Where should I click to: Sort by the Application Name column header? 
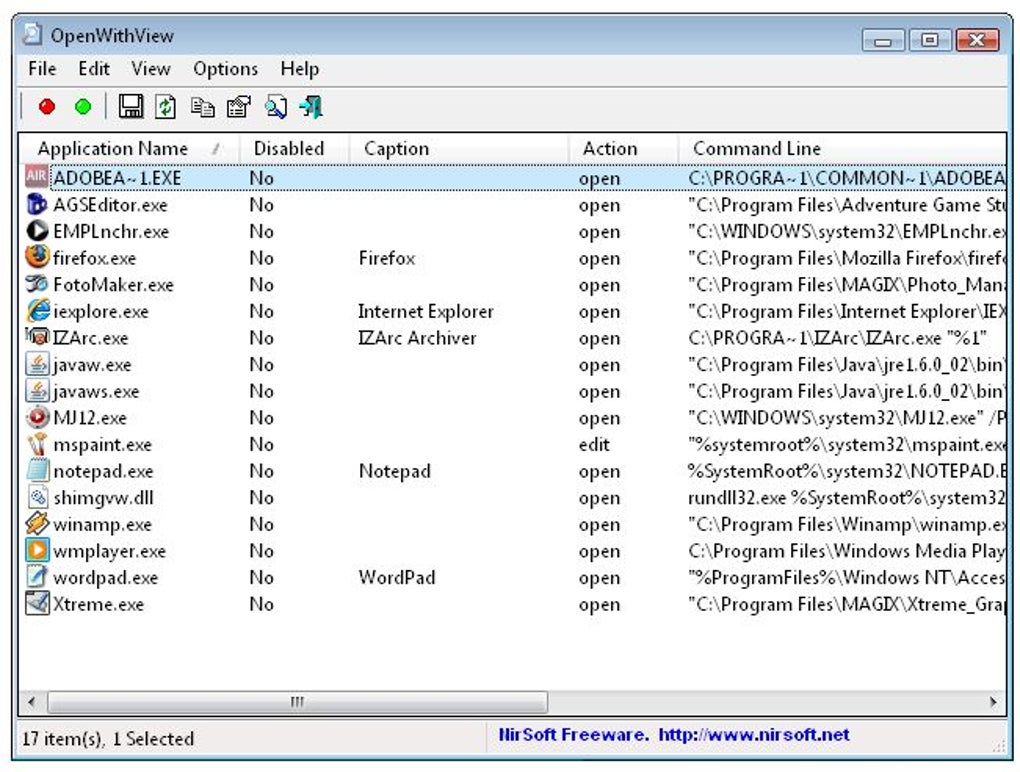(x=129, y=149)
